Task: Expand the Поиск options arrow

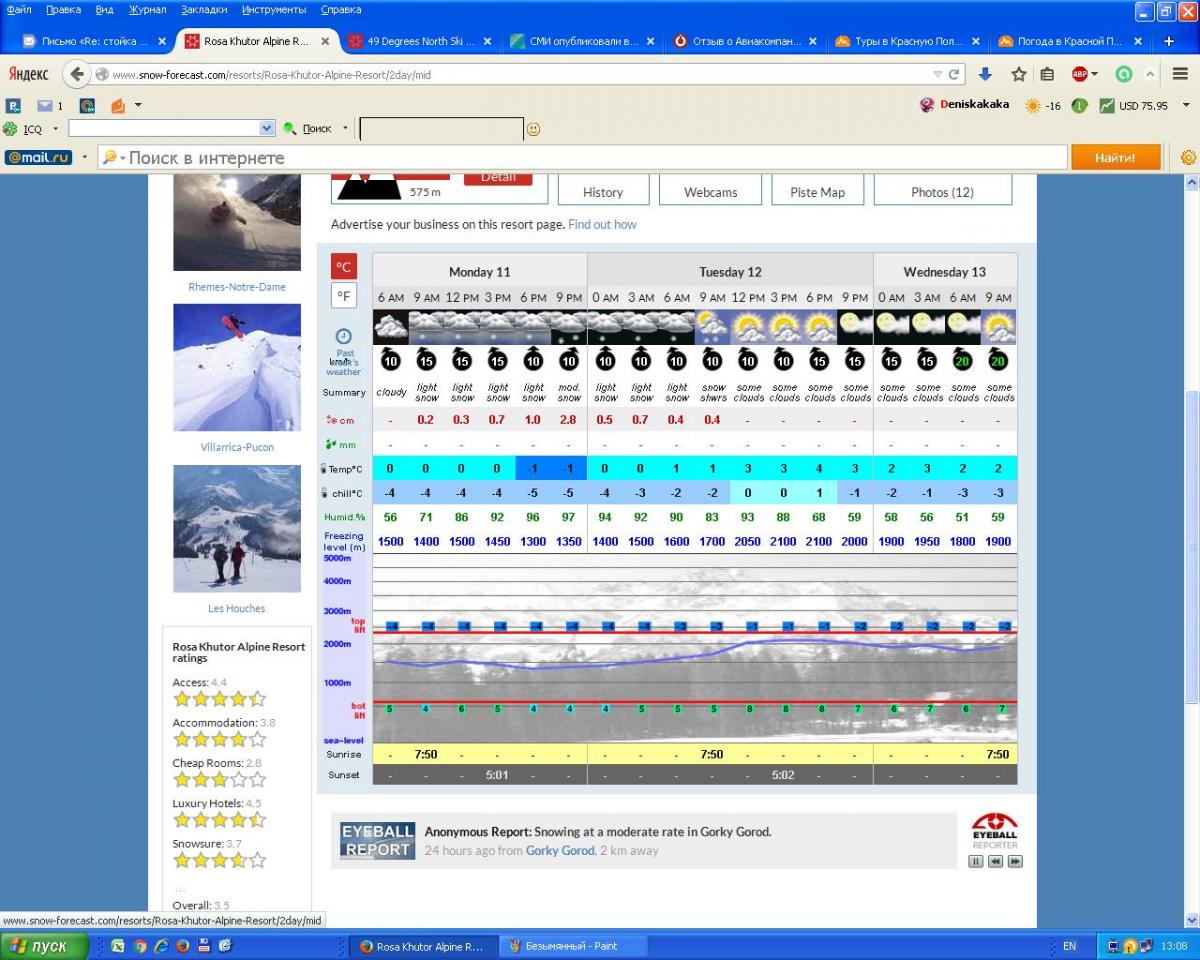Action: tap(345, 129)
